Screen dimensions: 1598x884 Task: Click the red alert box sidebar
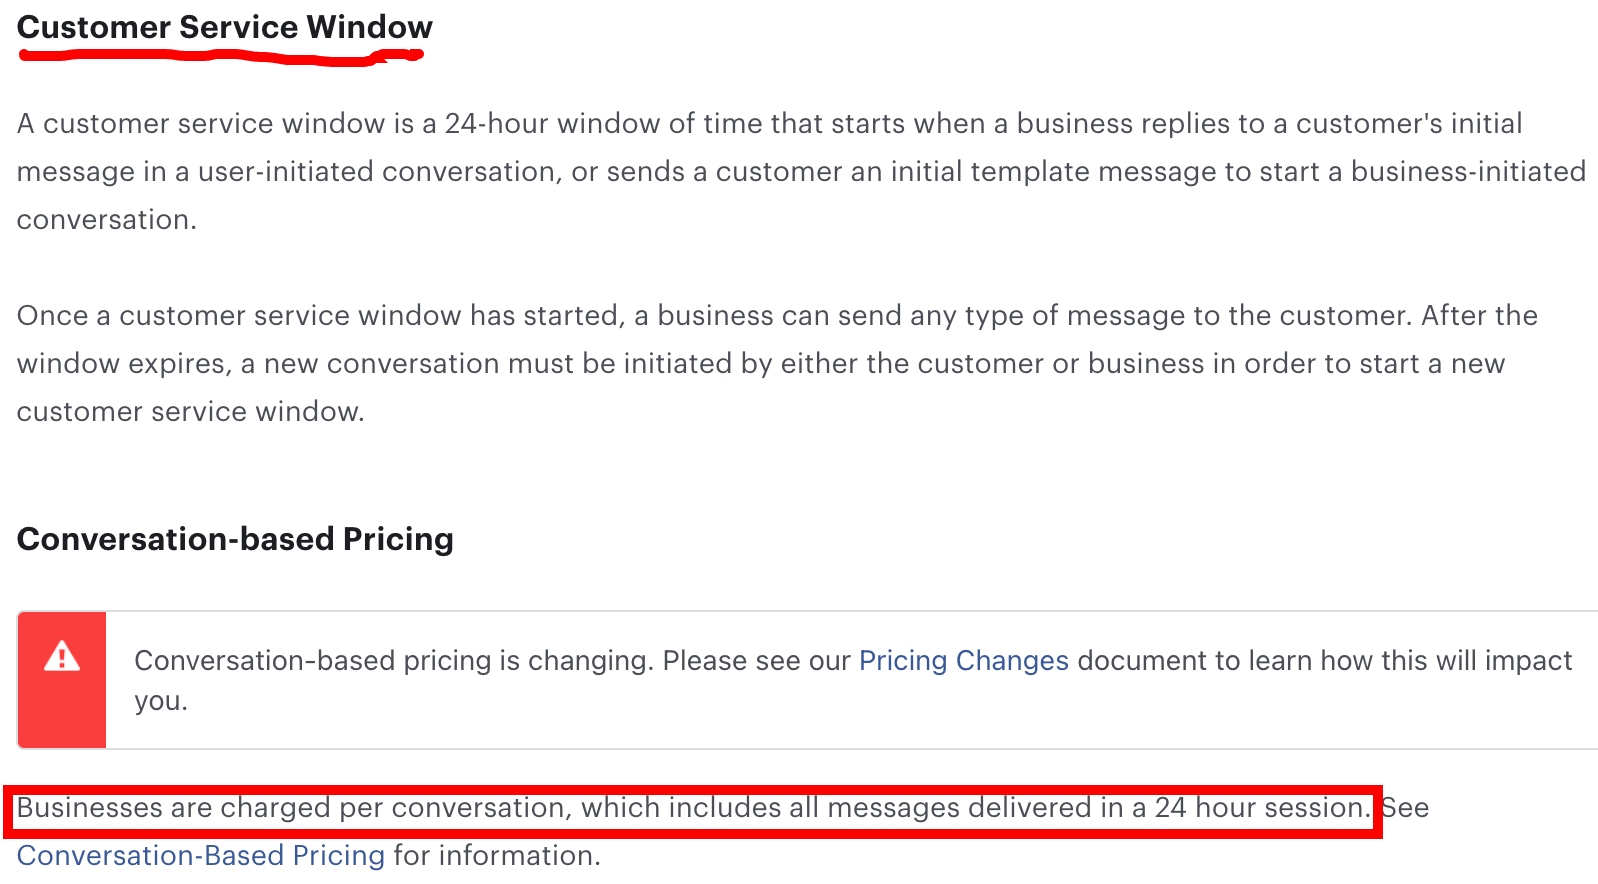pyautogui.click(x=62, y=680)
